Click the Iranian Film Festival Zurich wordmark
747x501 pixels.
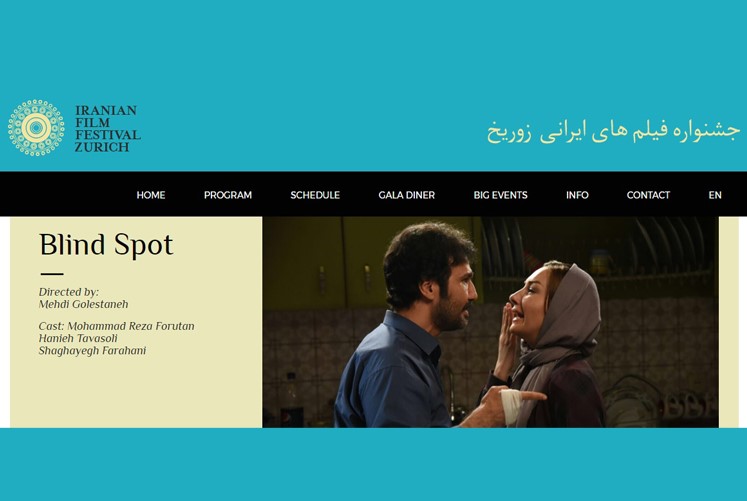click(x=108, y=129)
